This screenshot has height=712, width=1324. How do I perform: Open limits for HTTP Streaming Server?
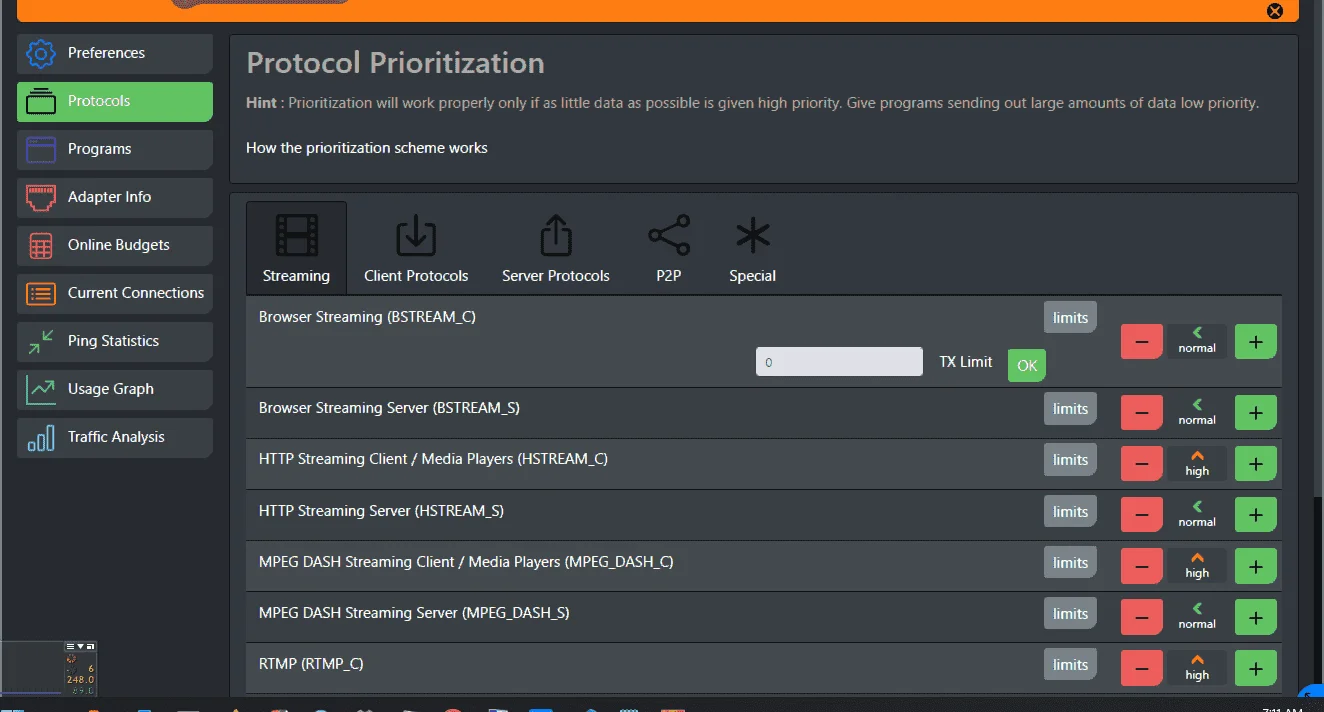(1070, 512)
